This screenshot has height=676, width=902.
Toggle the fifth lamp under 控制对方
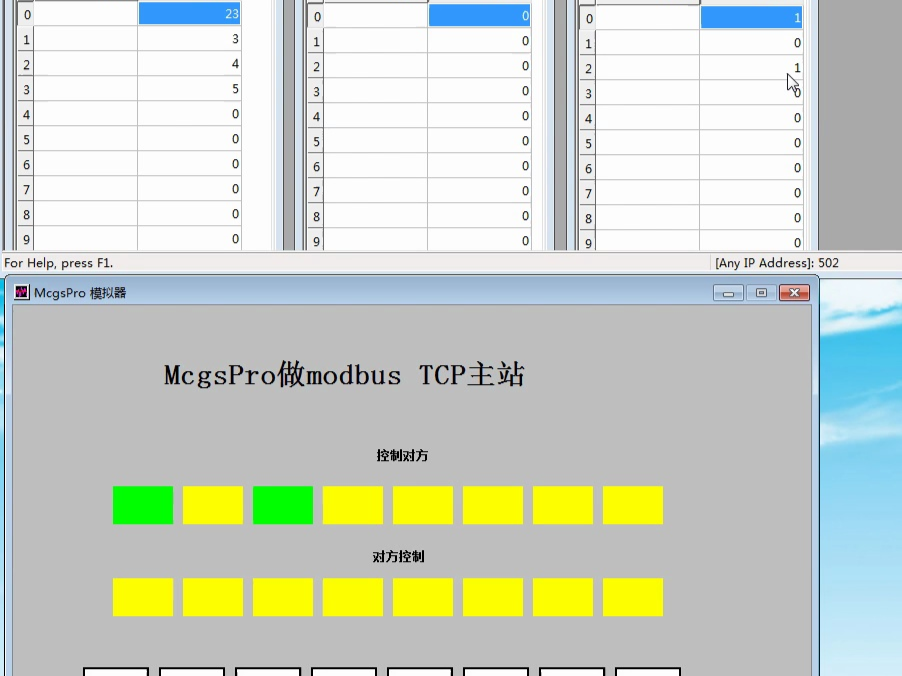[423, 505]
